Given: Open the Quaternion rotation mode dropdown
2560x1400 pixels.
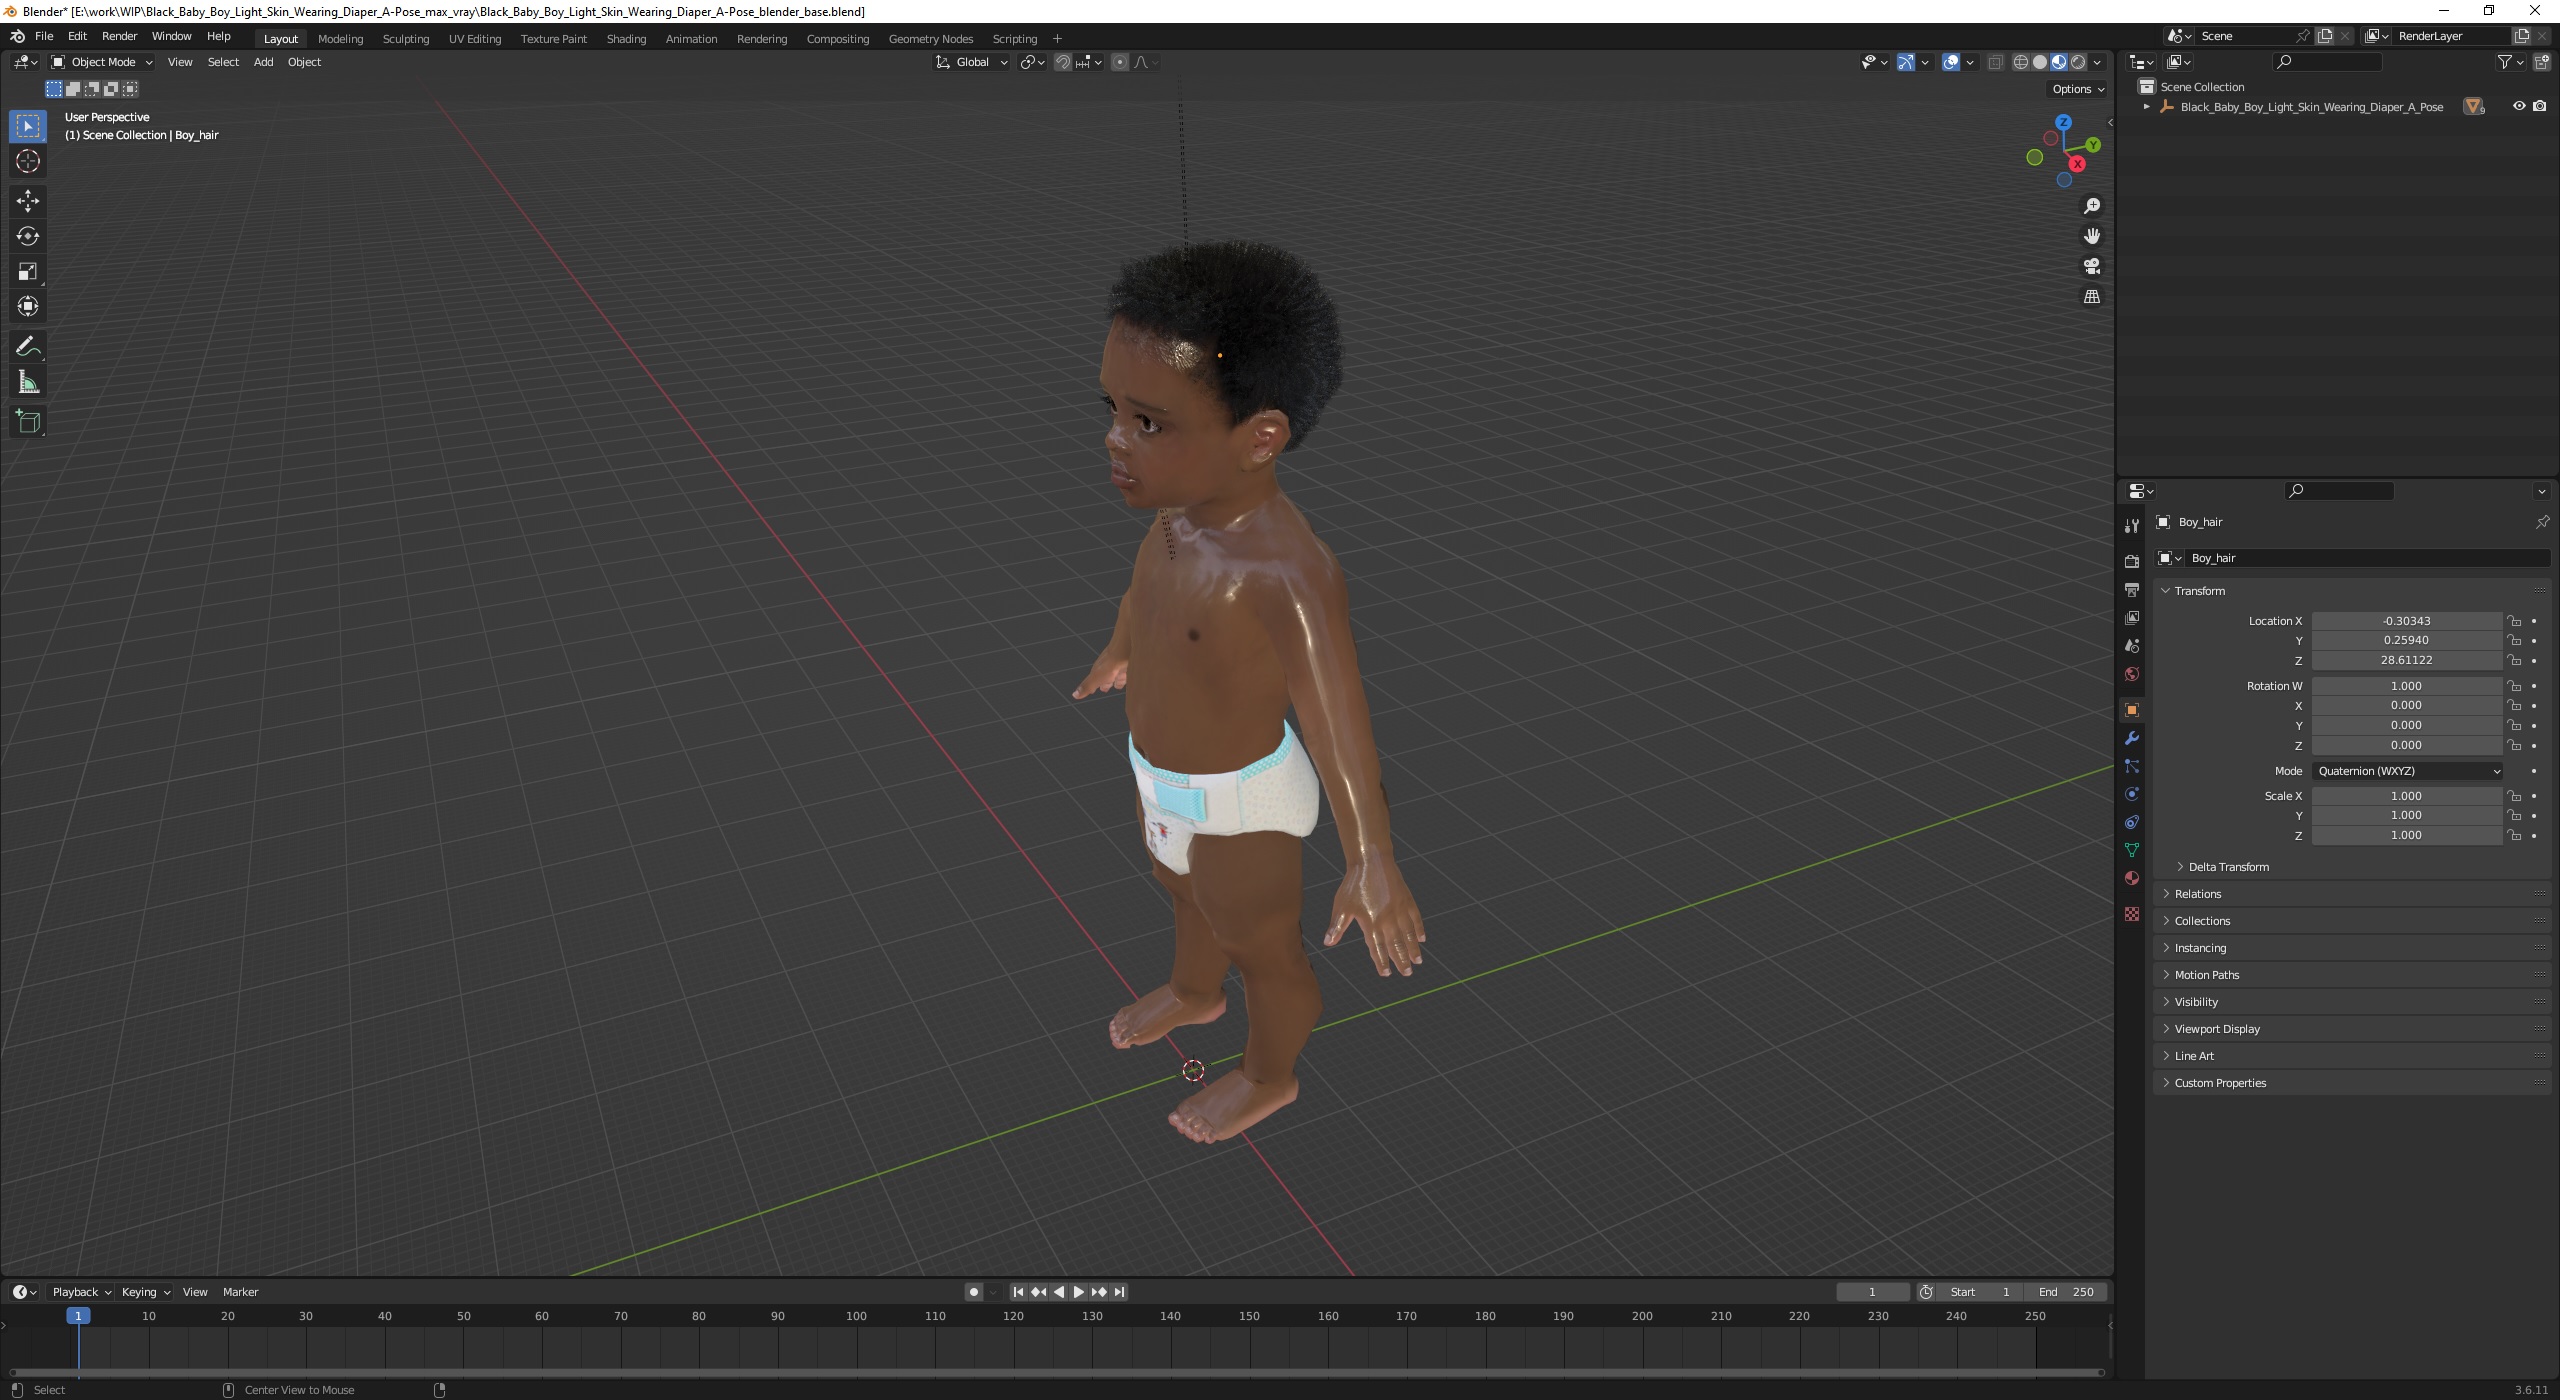Looking at the screenshot, I should (2406, 771).
